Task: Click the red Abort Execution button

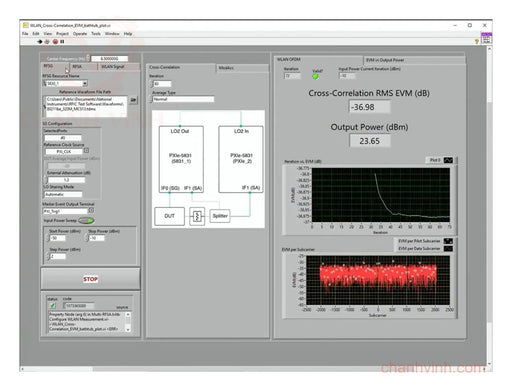Action: tap(55, 42)
